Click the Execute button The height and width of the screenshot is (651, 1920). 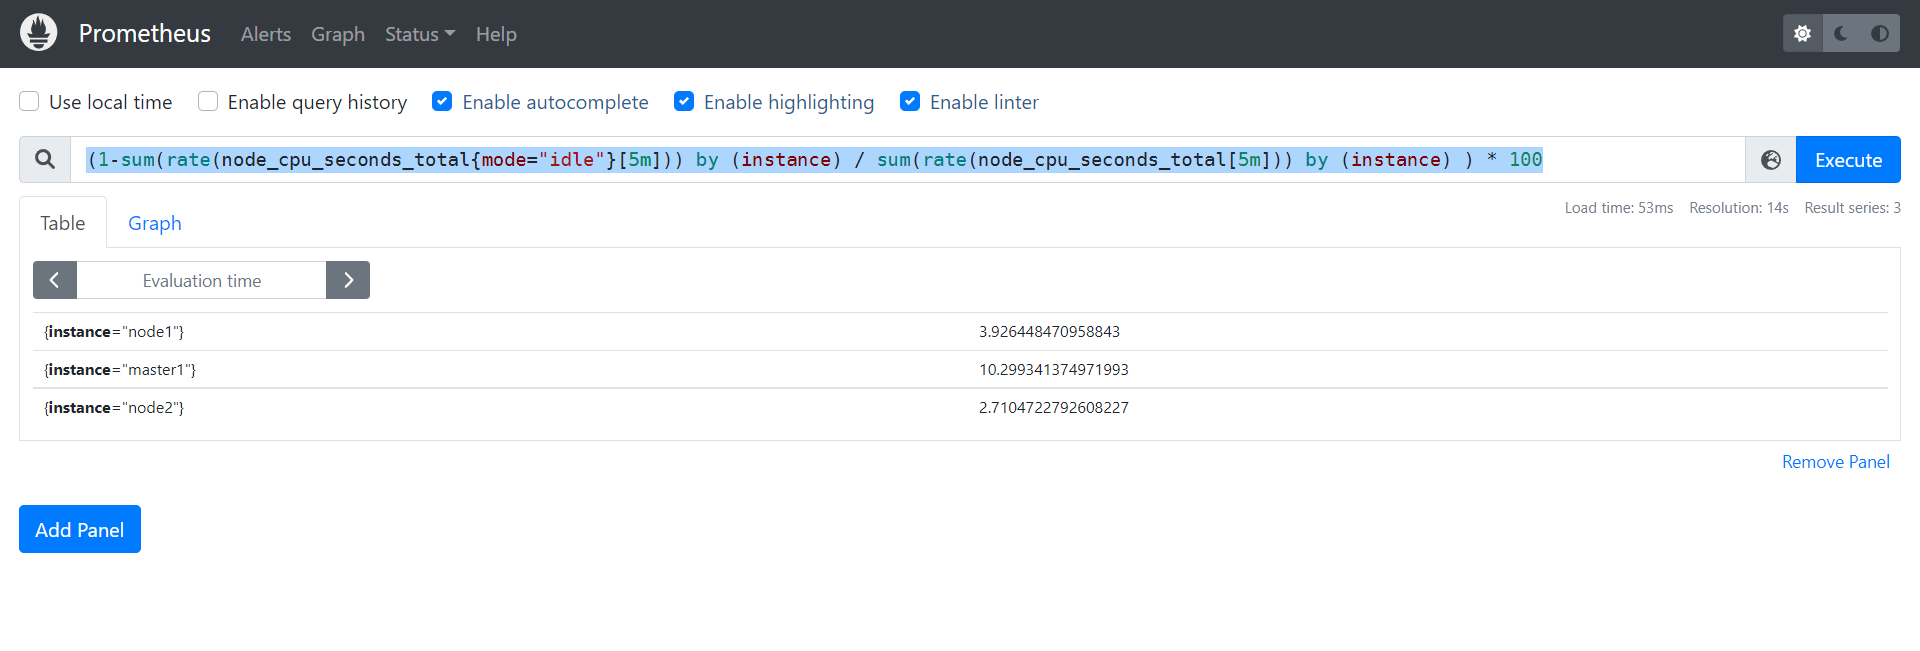coord(1848,160)
